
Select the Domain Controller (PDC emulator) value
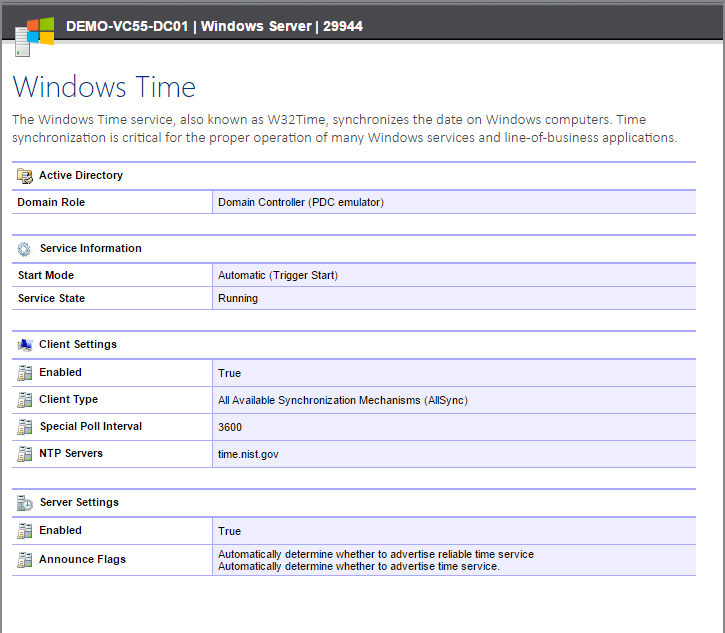[x=301, y=203]
